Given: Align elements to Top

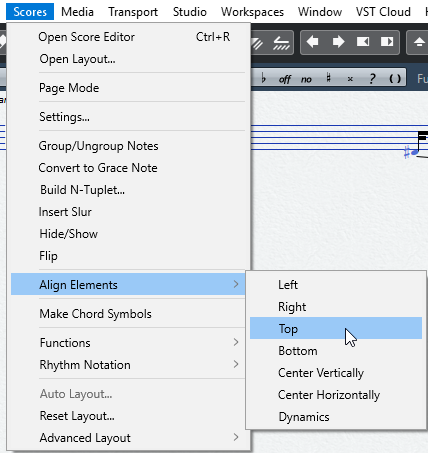Looking at the screenshot, I should point(336,328).
